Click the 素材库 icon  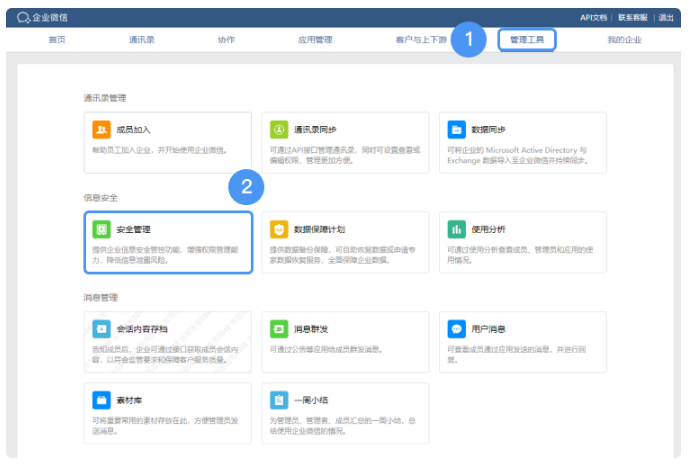pos(101,399)
